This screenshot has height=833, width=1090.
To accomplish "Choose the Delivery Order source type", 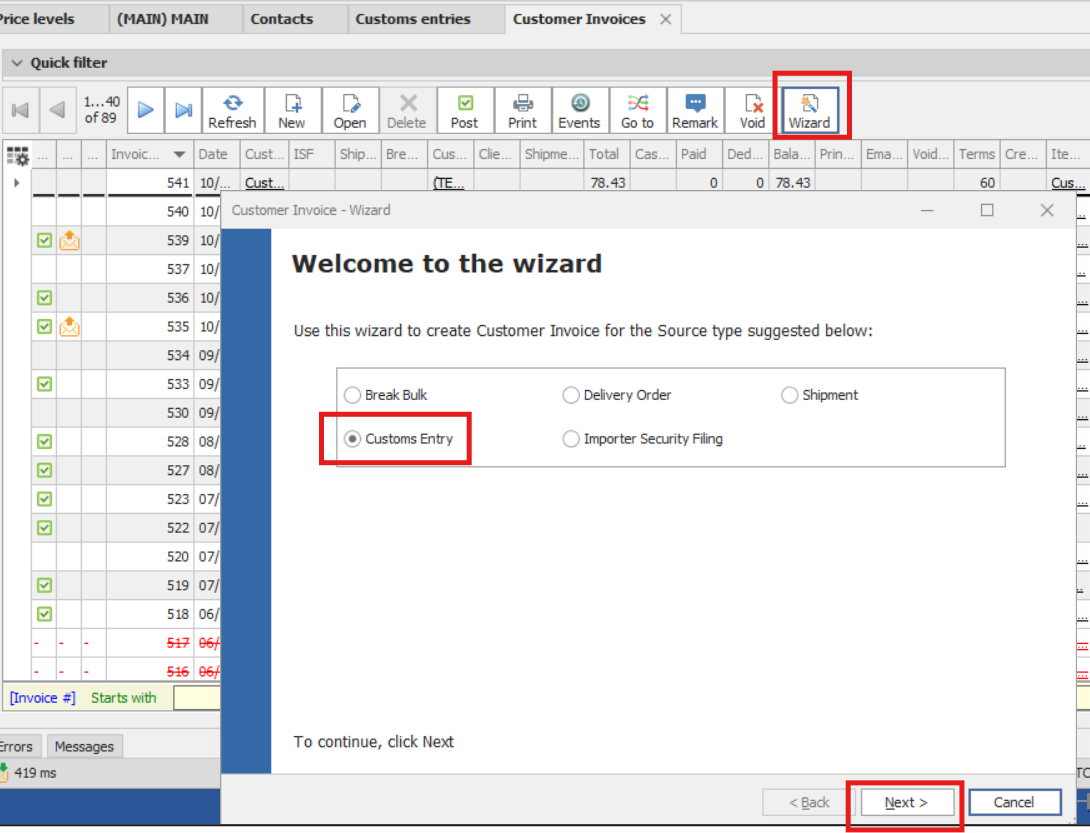I will click(x=570, y=395).
